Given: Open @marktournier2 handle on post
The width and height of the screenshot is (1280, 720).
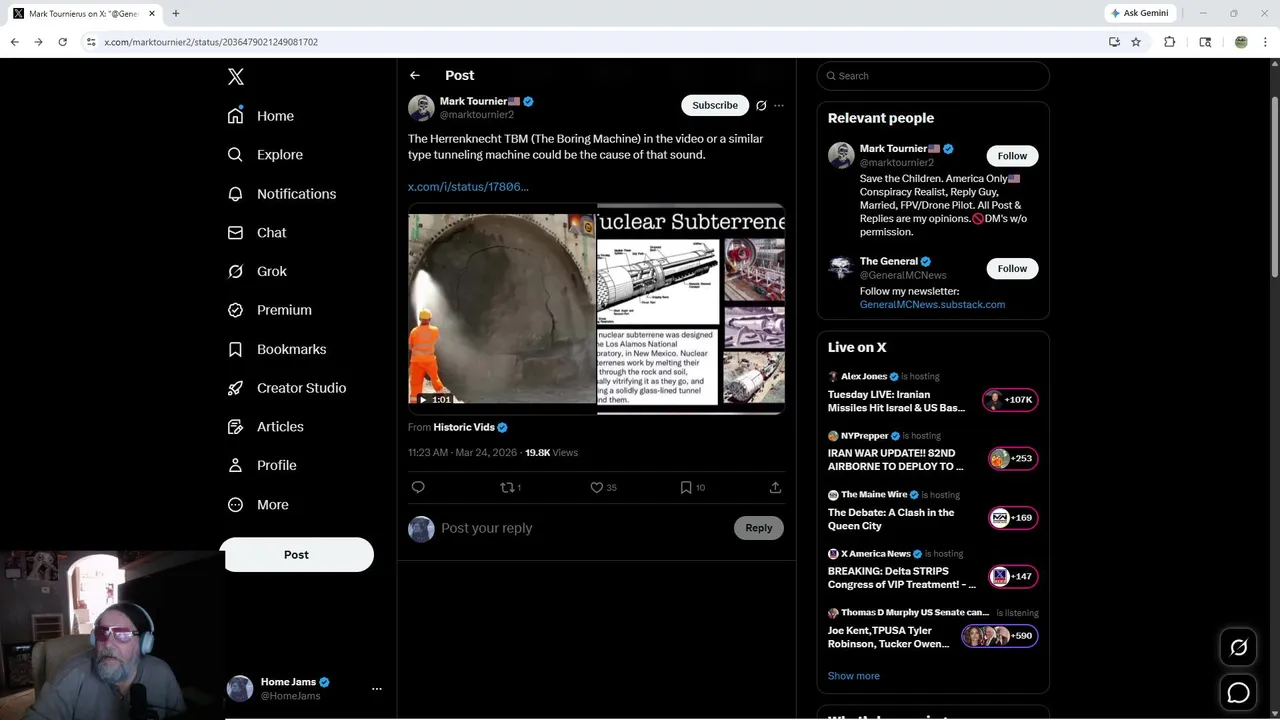Looking at the screenshot, I should [x=477, y=115].
